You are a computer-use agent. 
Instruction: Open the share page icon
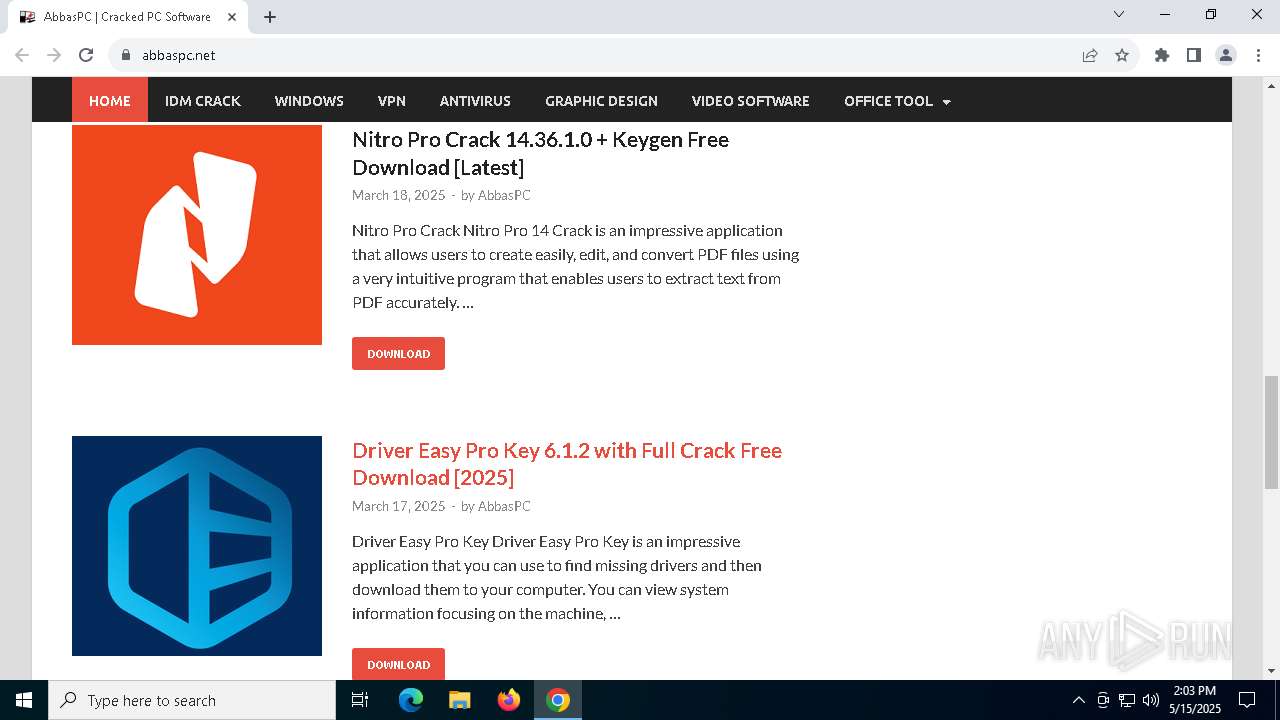(x=1090, y=55)
